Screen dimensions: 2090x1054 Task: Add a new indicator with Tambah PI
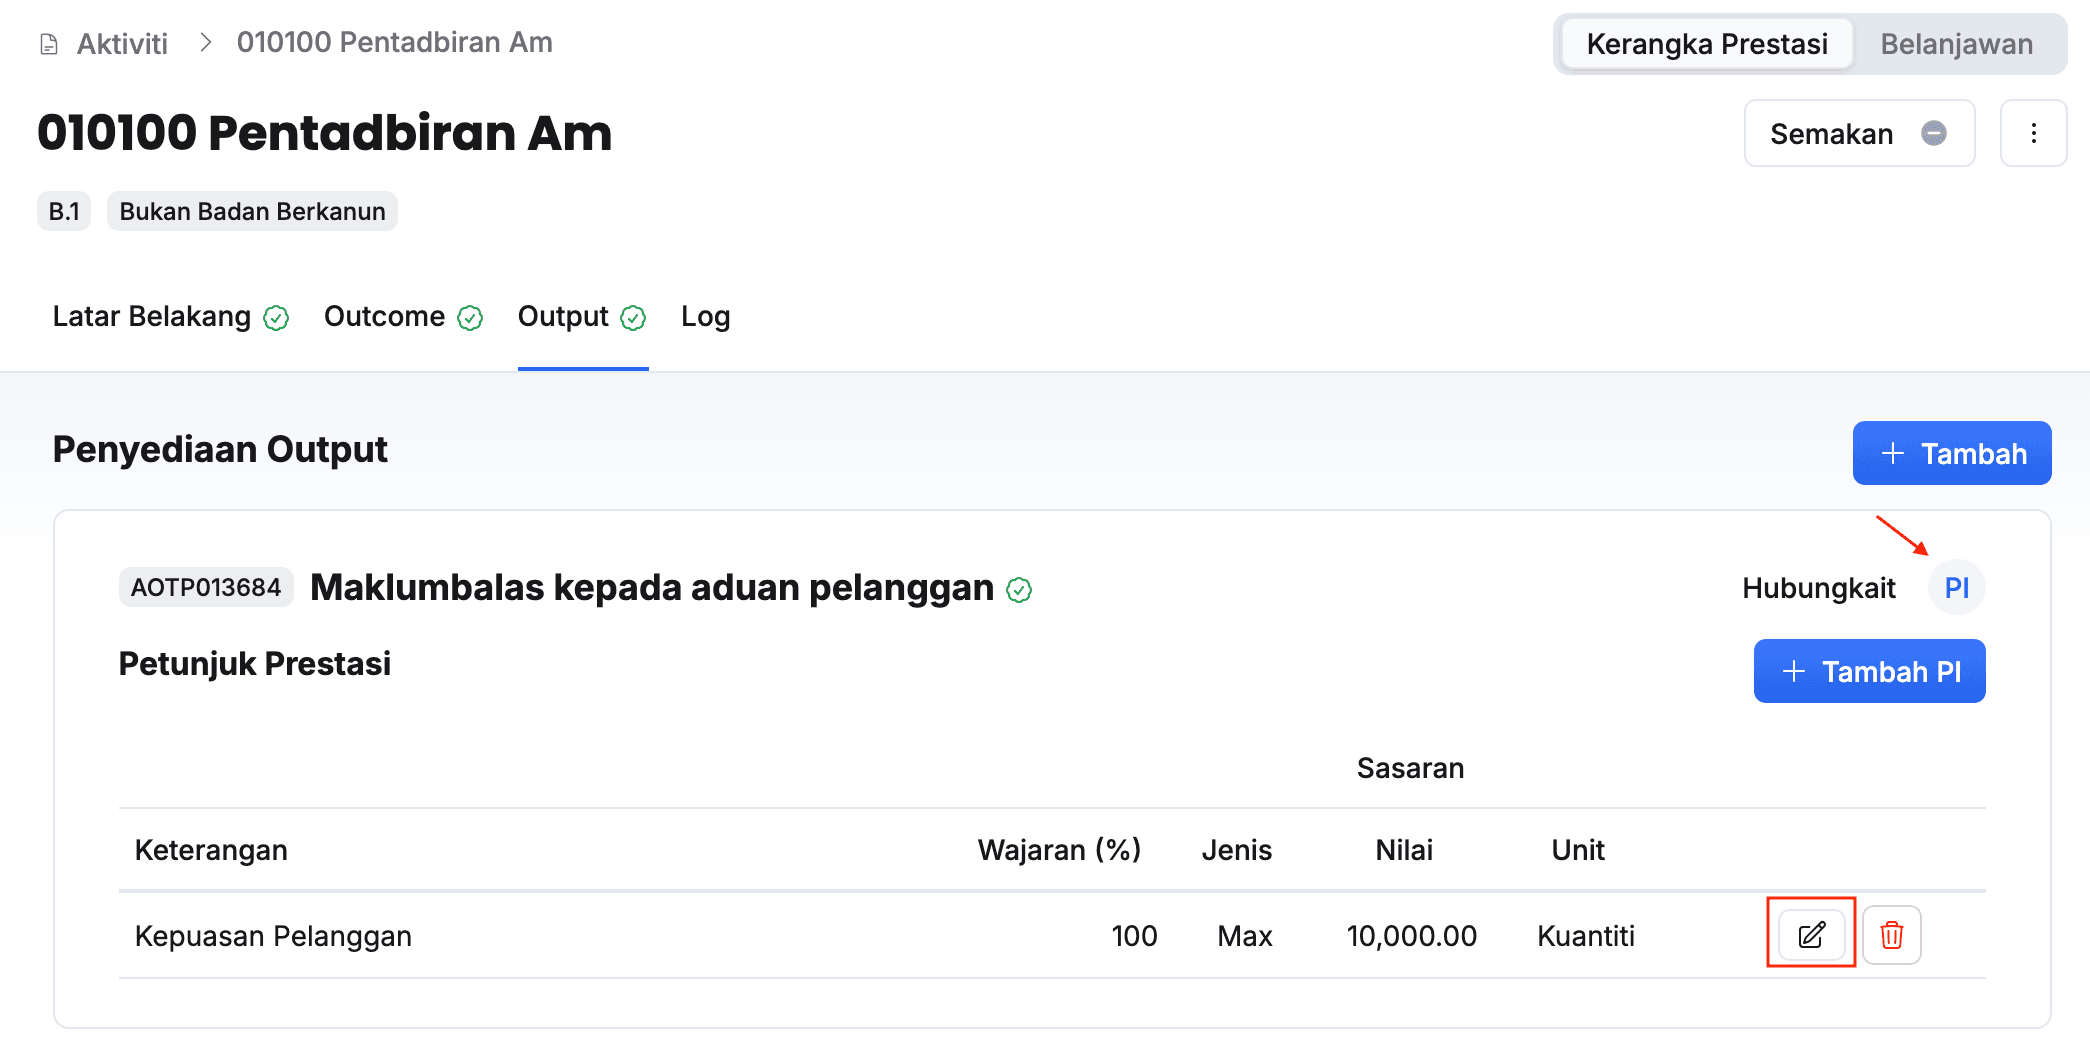1869,671
